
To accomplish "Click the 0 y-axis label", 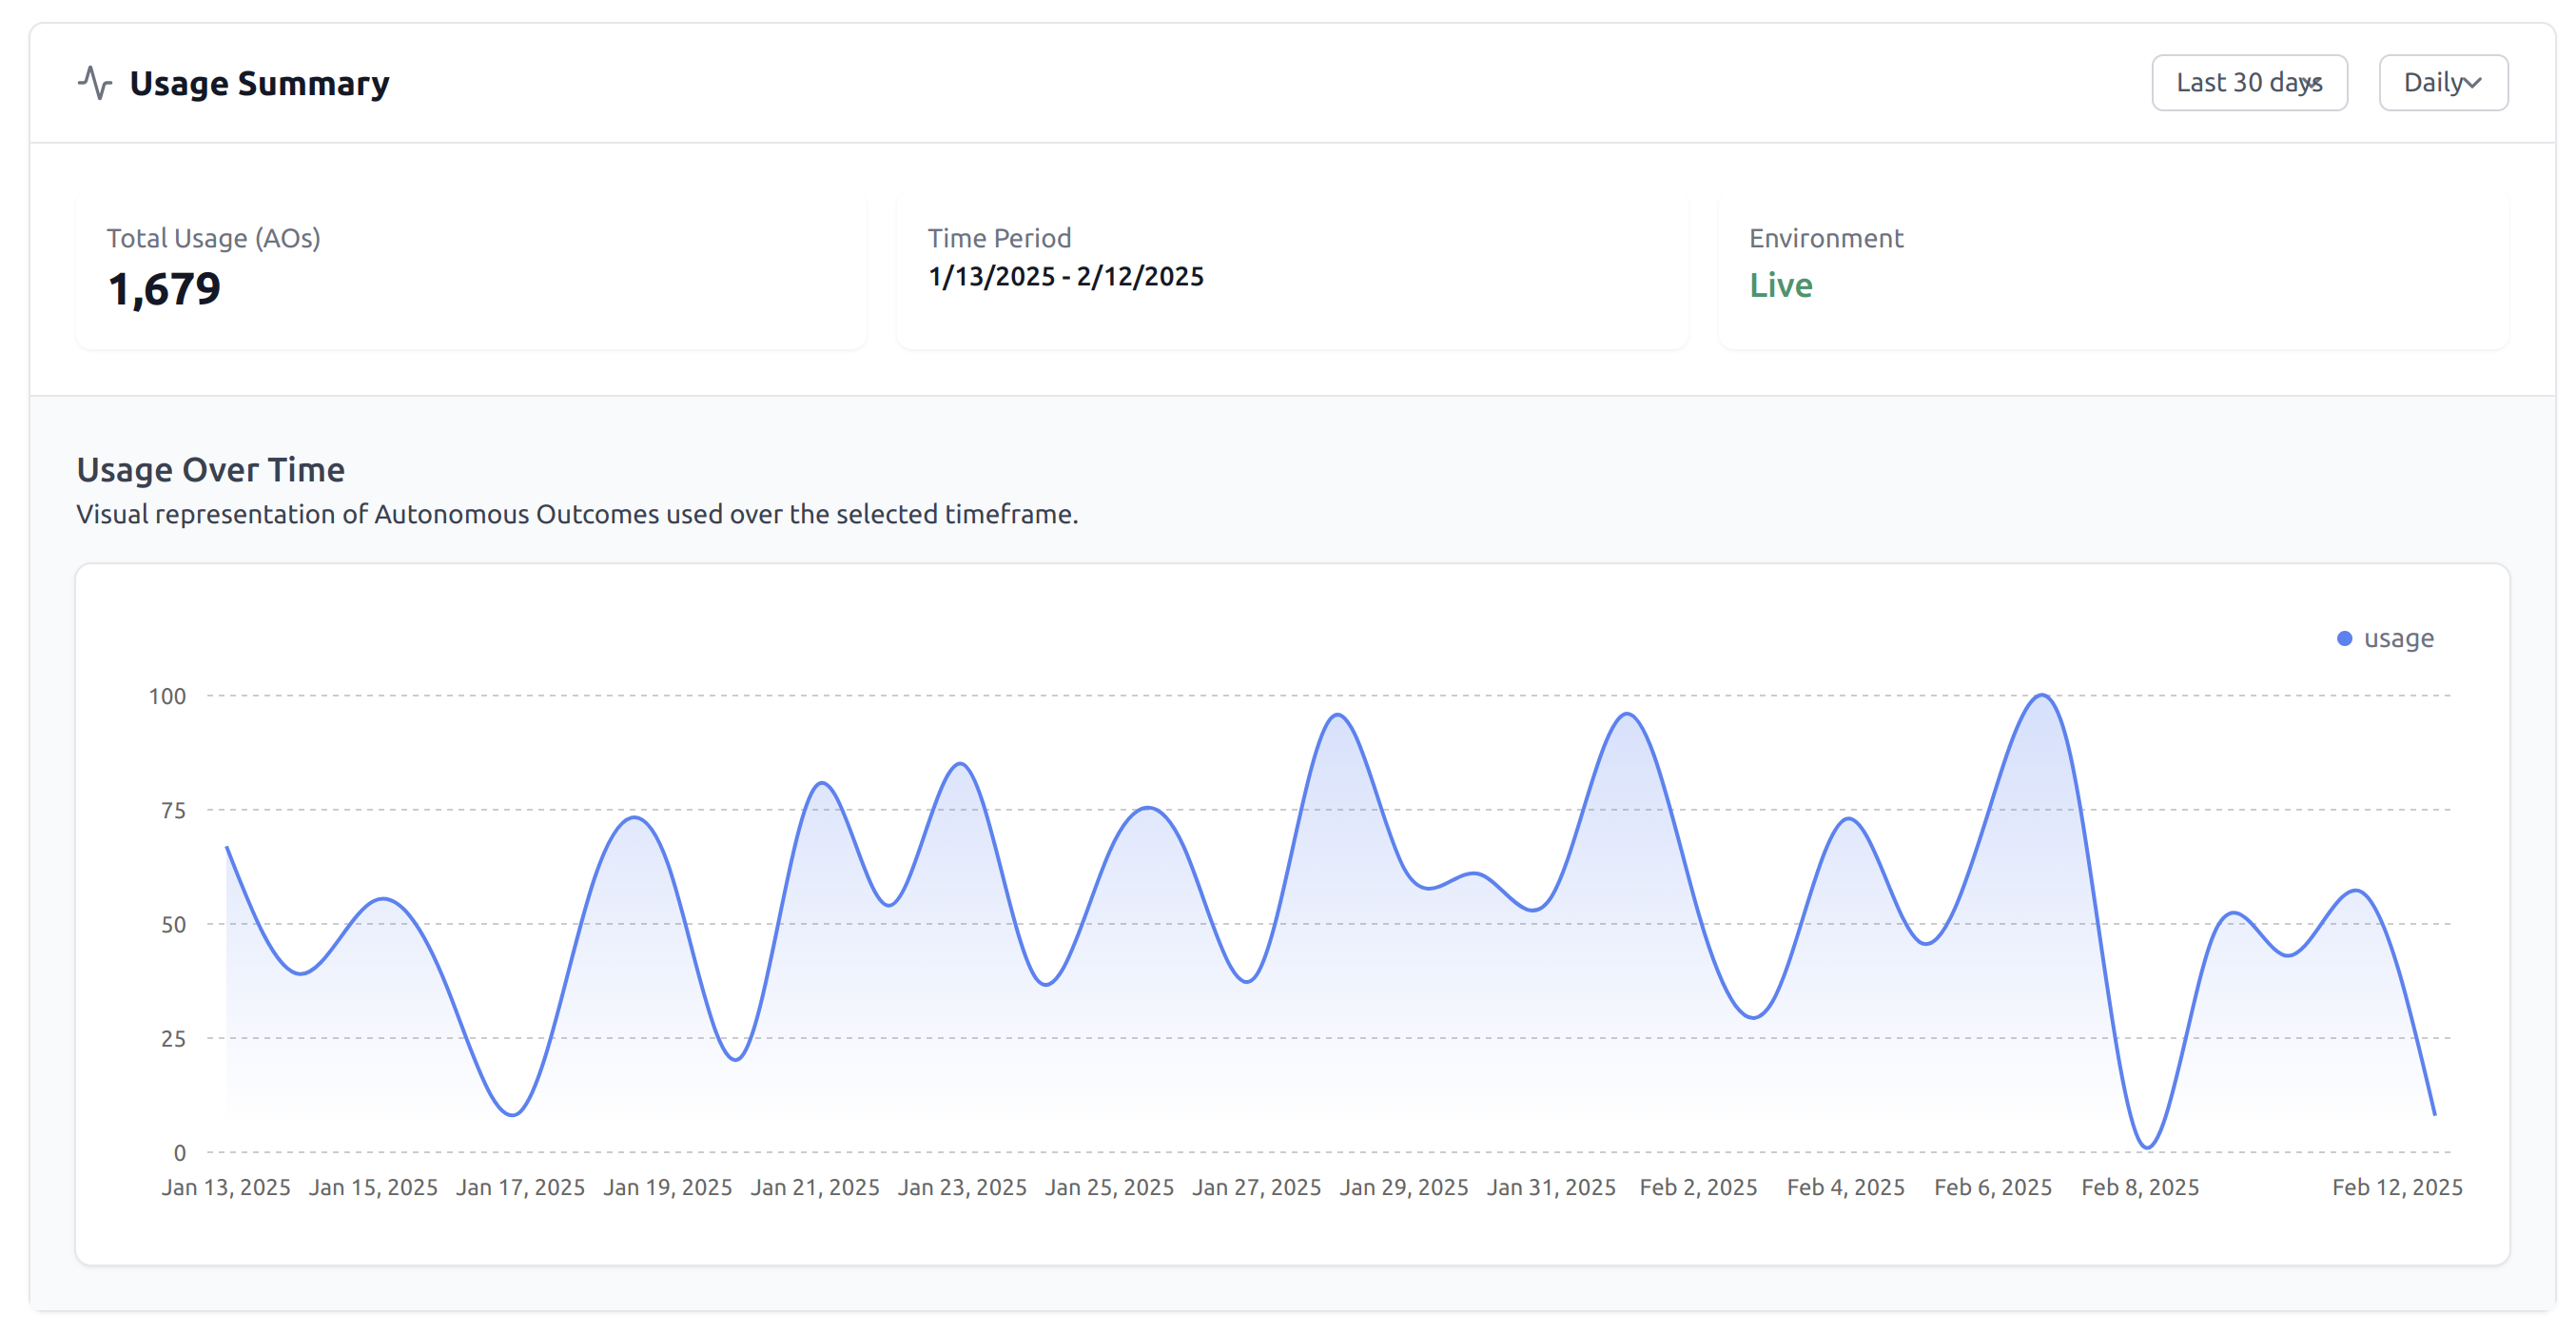I will tap(180, 1153).
